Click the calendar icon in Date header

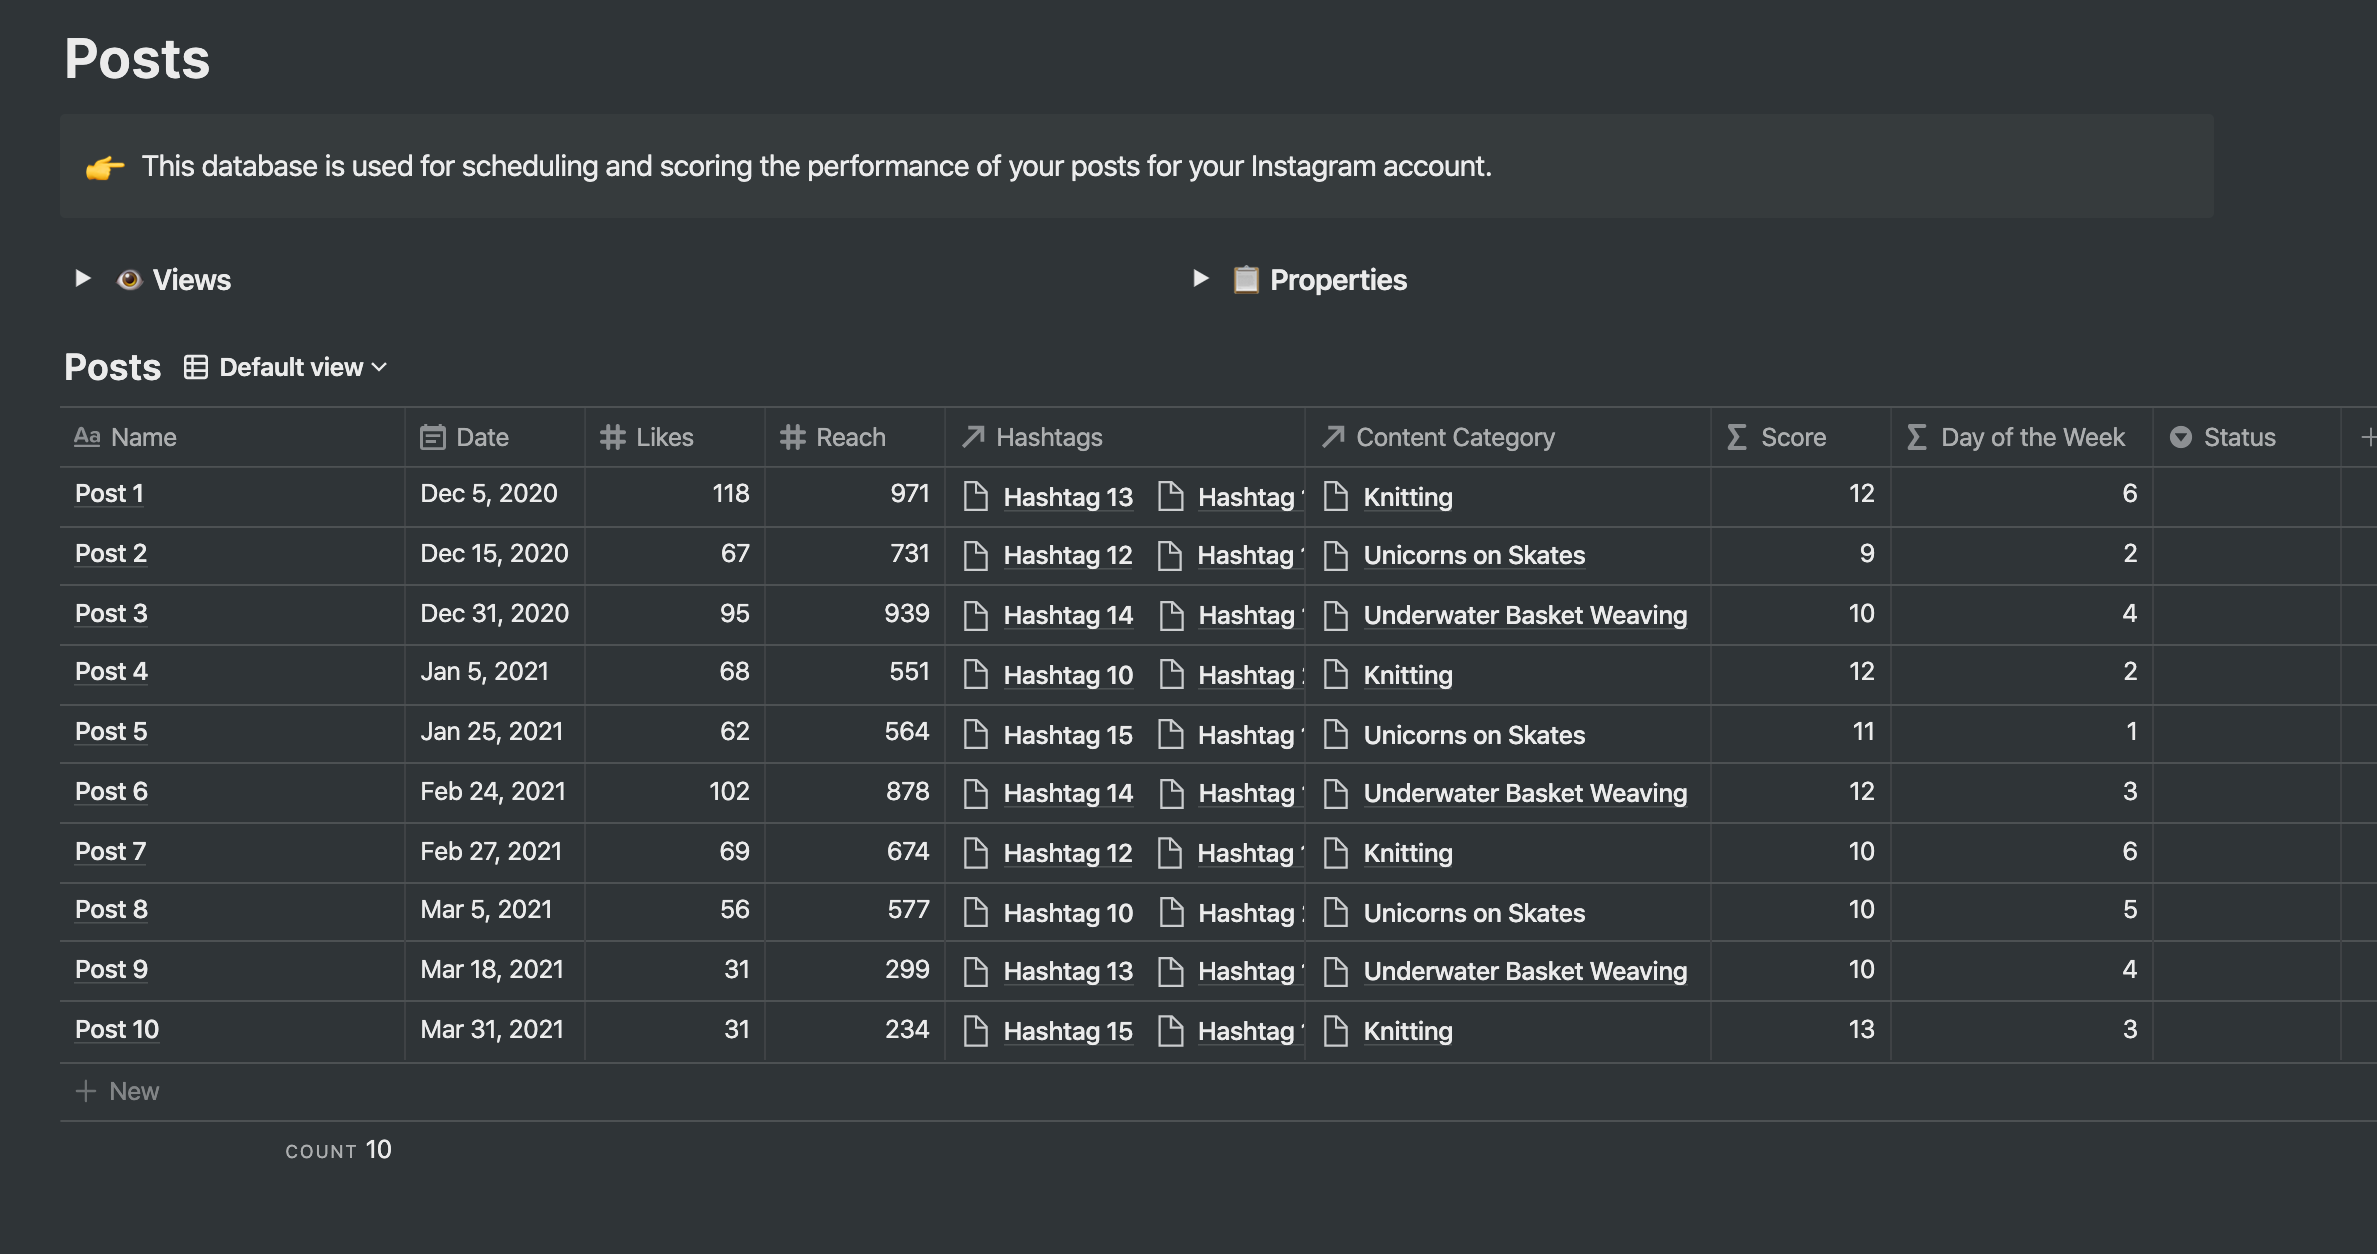click(x=432, y=438)
